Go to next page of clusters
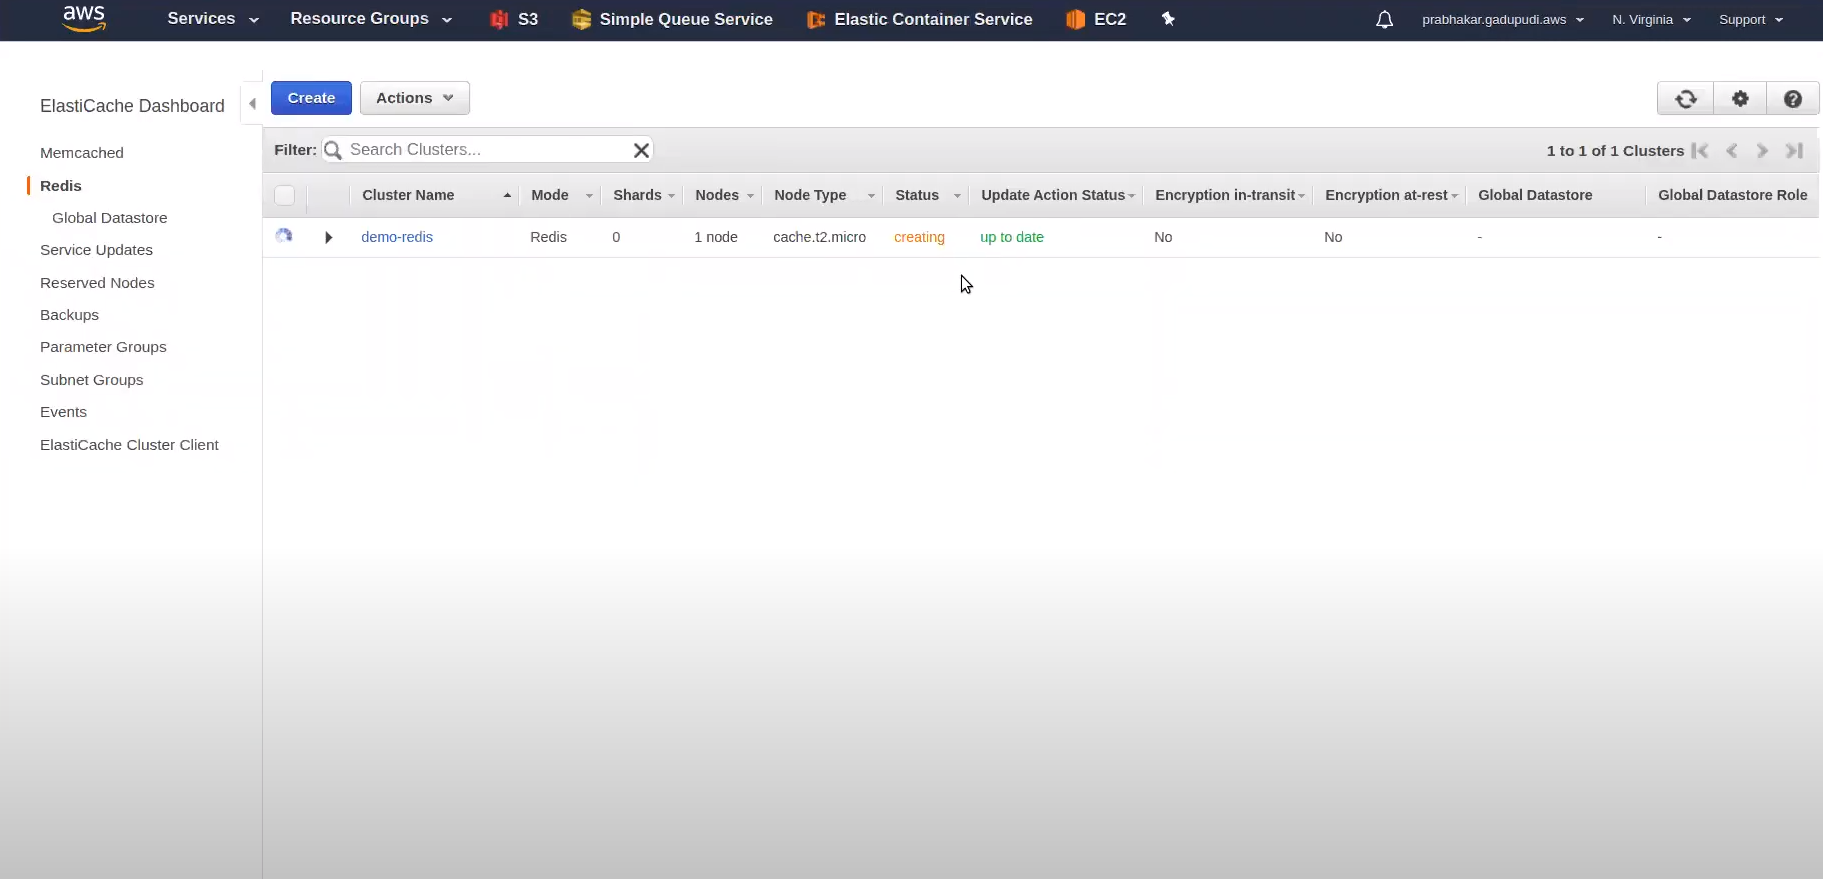The height and width of the screenshot is (879, 1823). [x=1763, y=150]
